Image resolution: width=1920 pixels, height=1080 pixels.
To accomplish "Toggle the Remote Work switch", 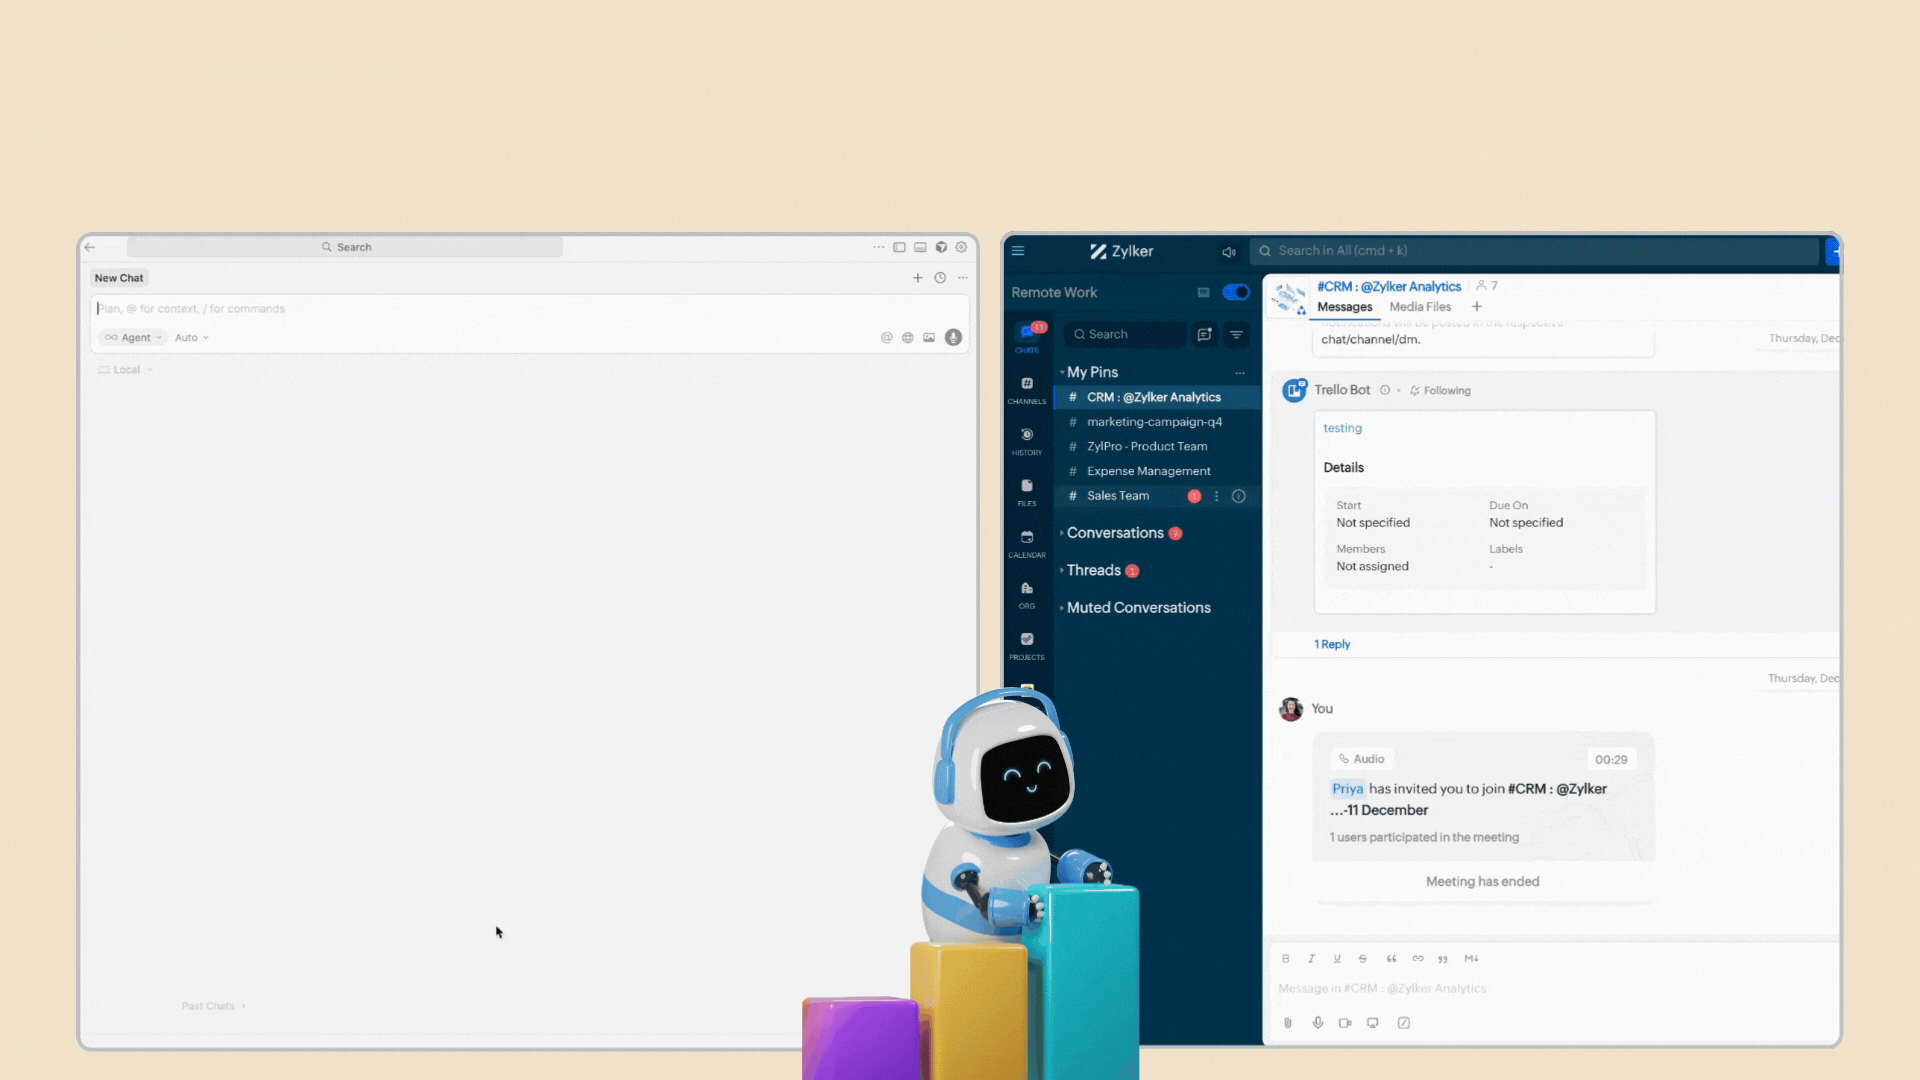I will [1236, 292].
